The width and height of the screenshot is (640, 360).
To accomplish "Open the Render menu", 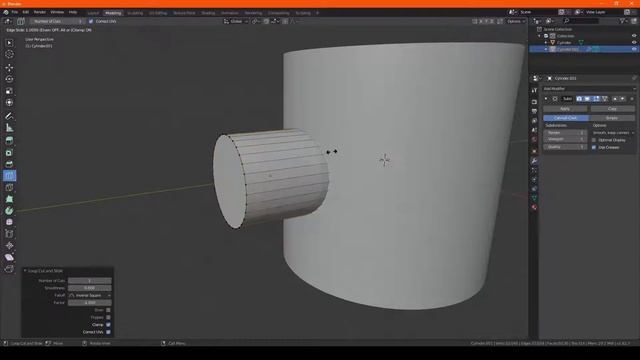I will (40, 12).
